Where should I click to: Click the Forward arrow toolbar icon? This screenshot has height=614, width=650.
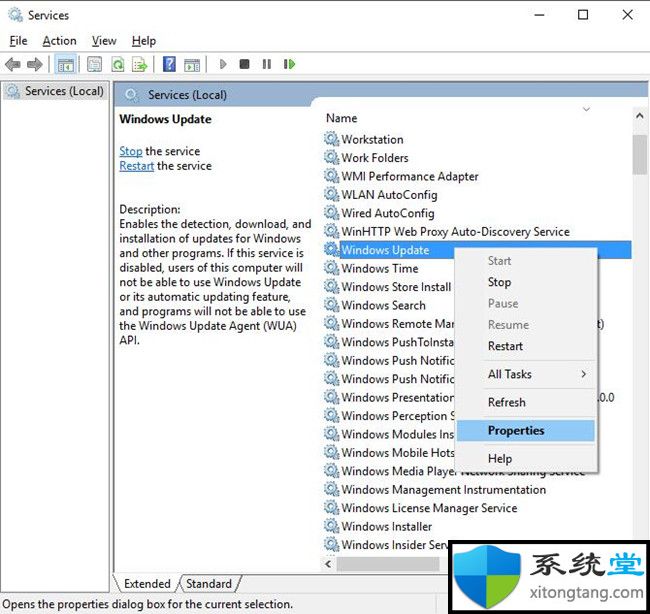click(x=34, y=64)
